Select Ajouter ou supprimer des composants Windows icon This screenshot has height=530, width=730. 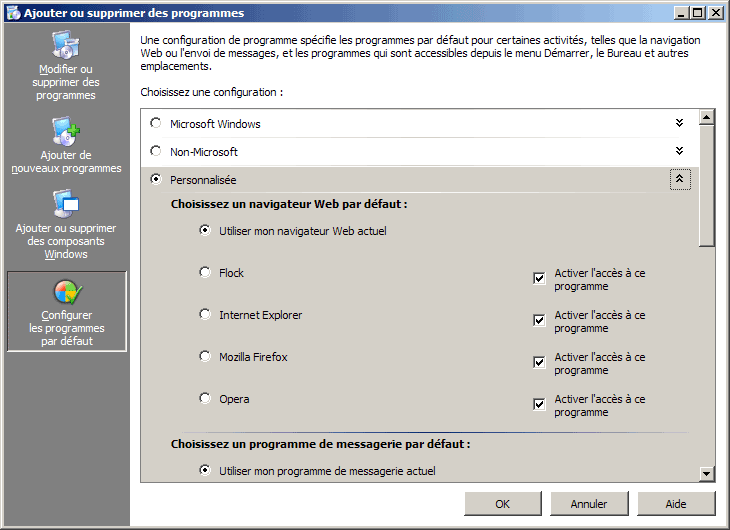pos(66,205)
